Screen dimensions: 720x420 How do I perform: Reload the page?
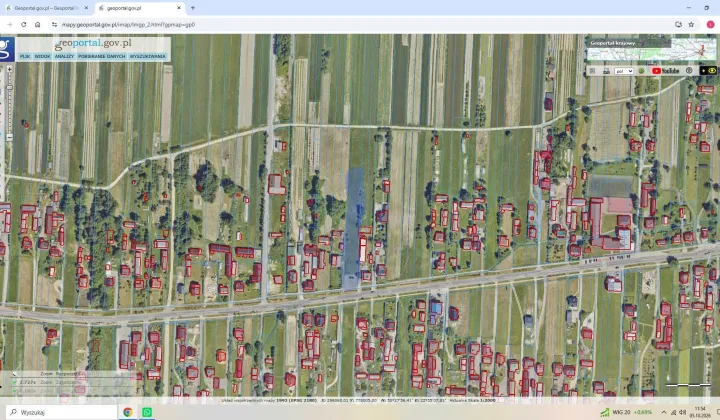click(x=23, y=25)
